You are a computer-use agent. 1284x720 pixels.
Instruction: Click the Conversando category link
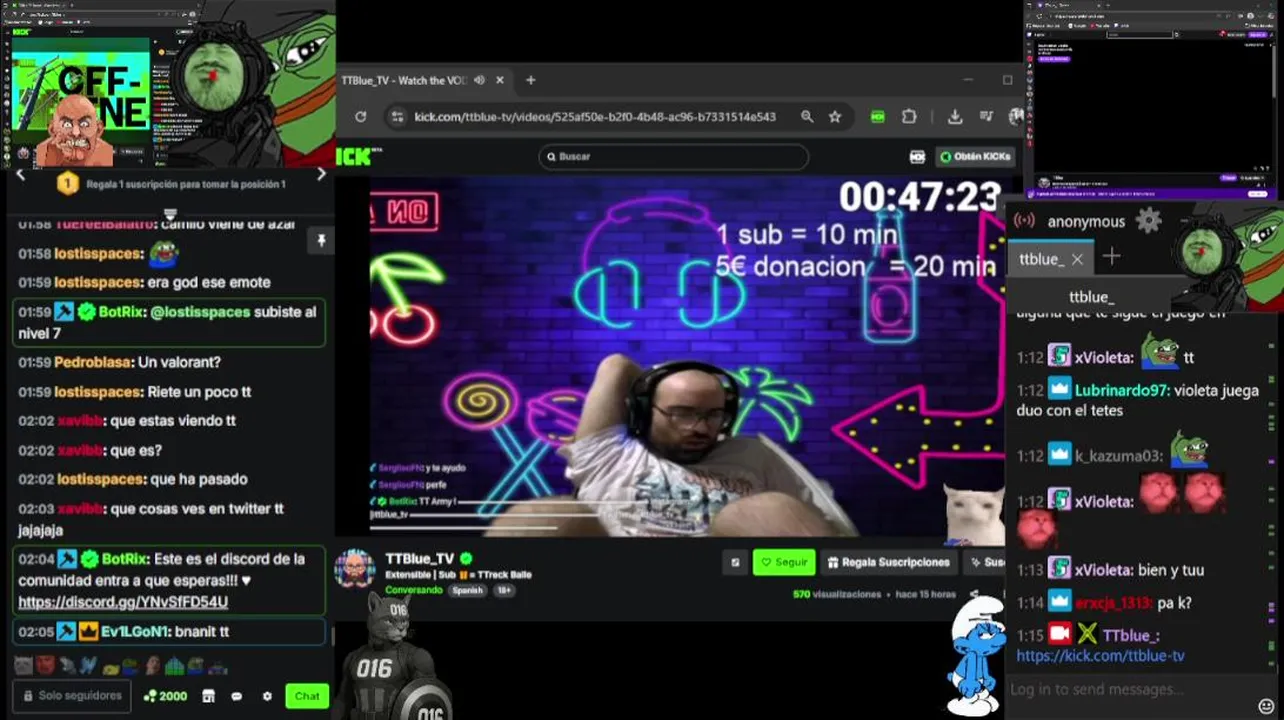coord(414,590)
